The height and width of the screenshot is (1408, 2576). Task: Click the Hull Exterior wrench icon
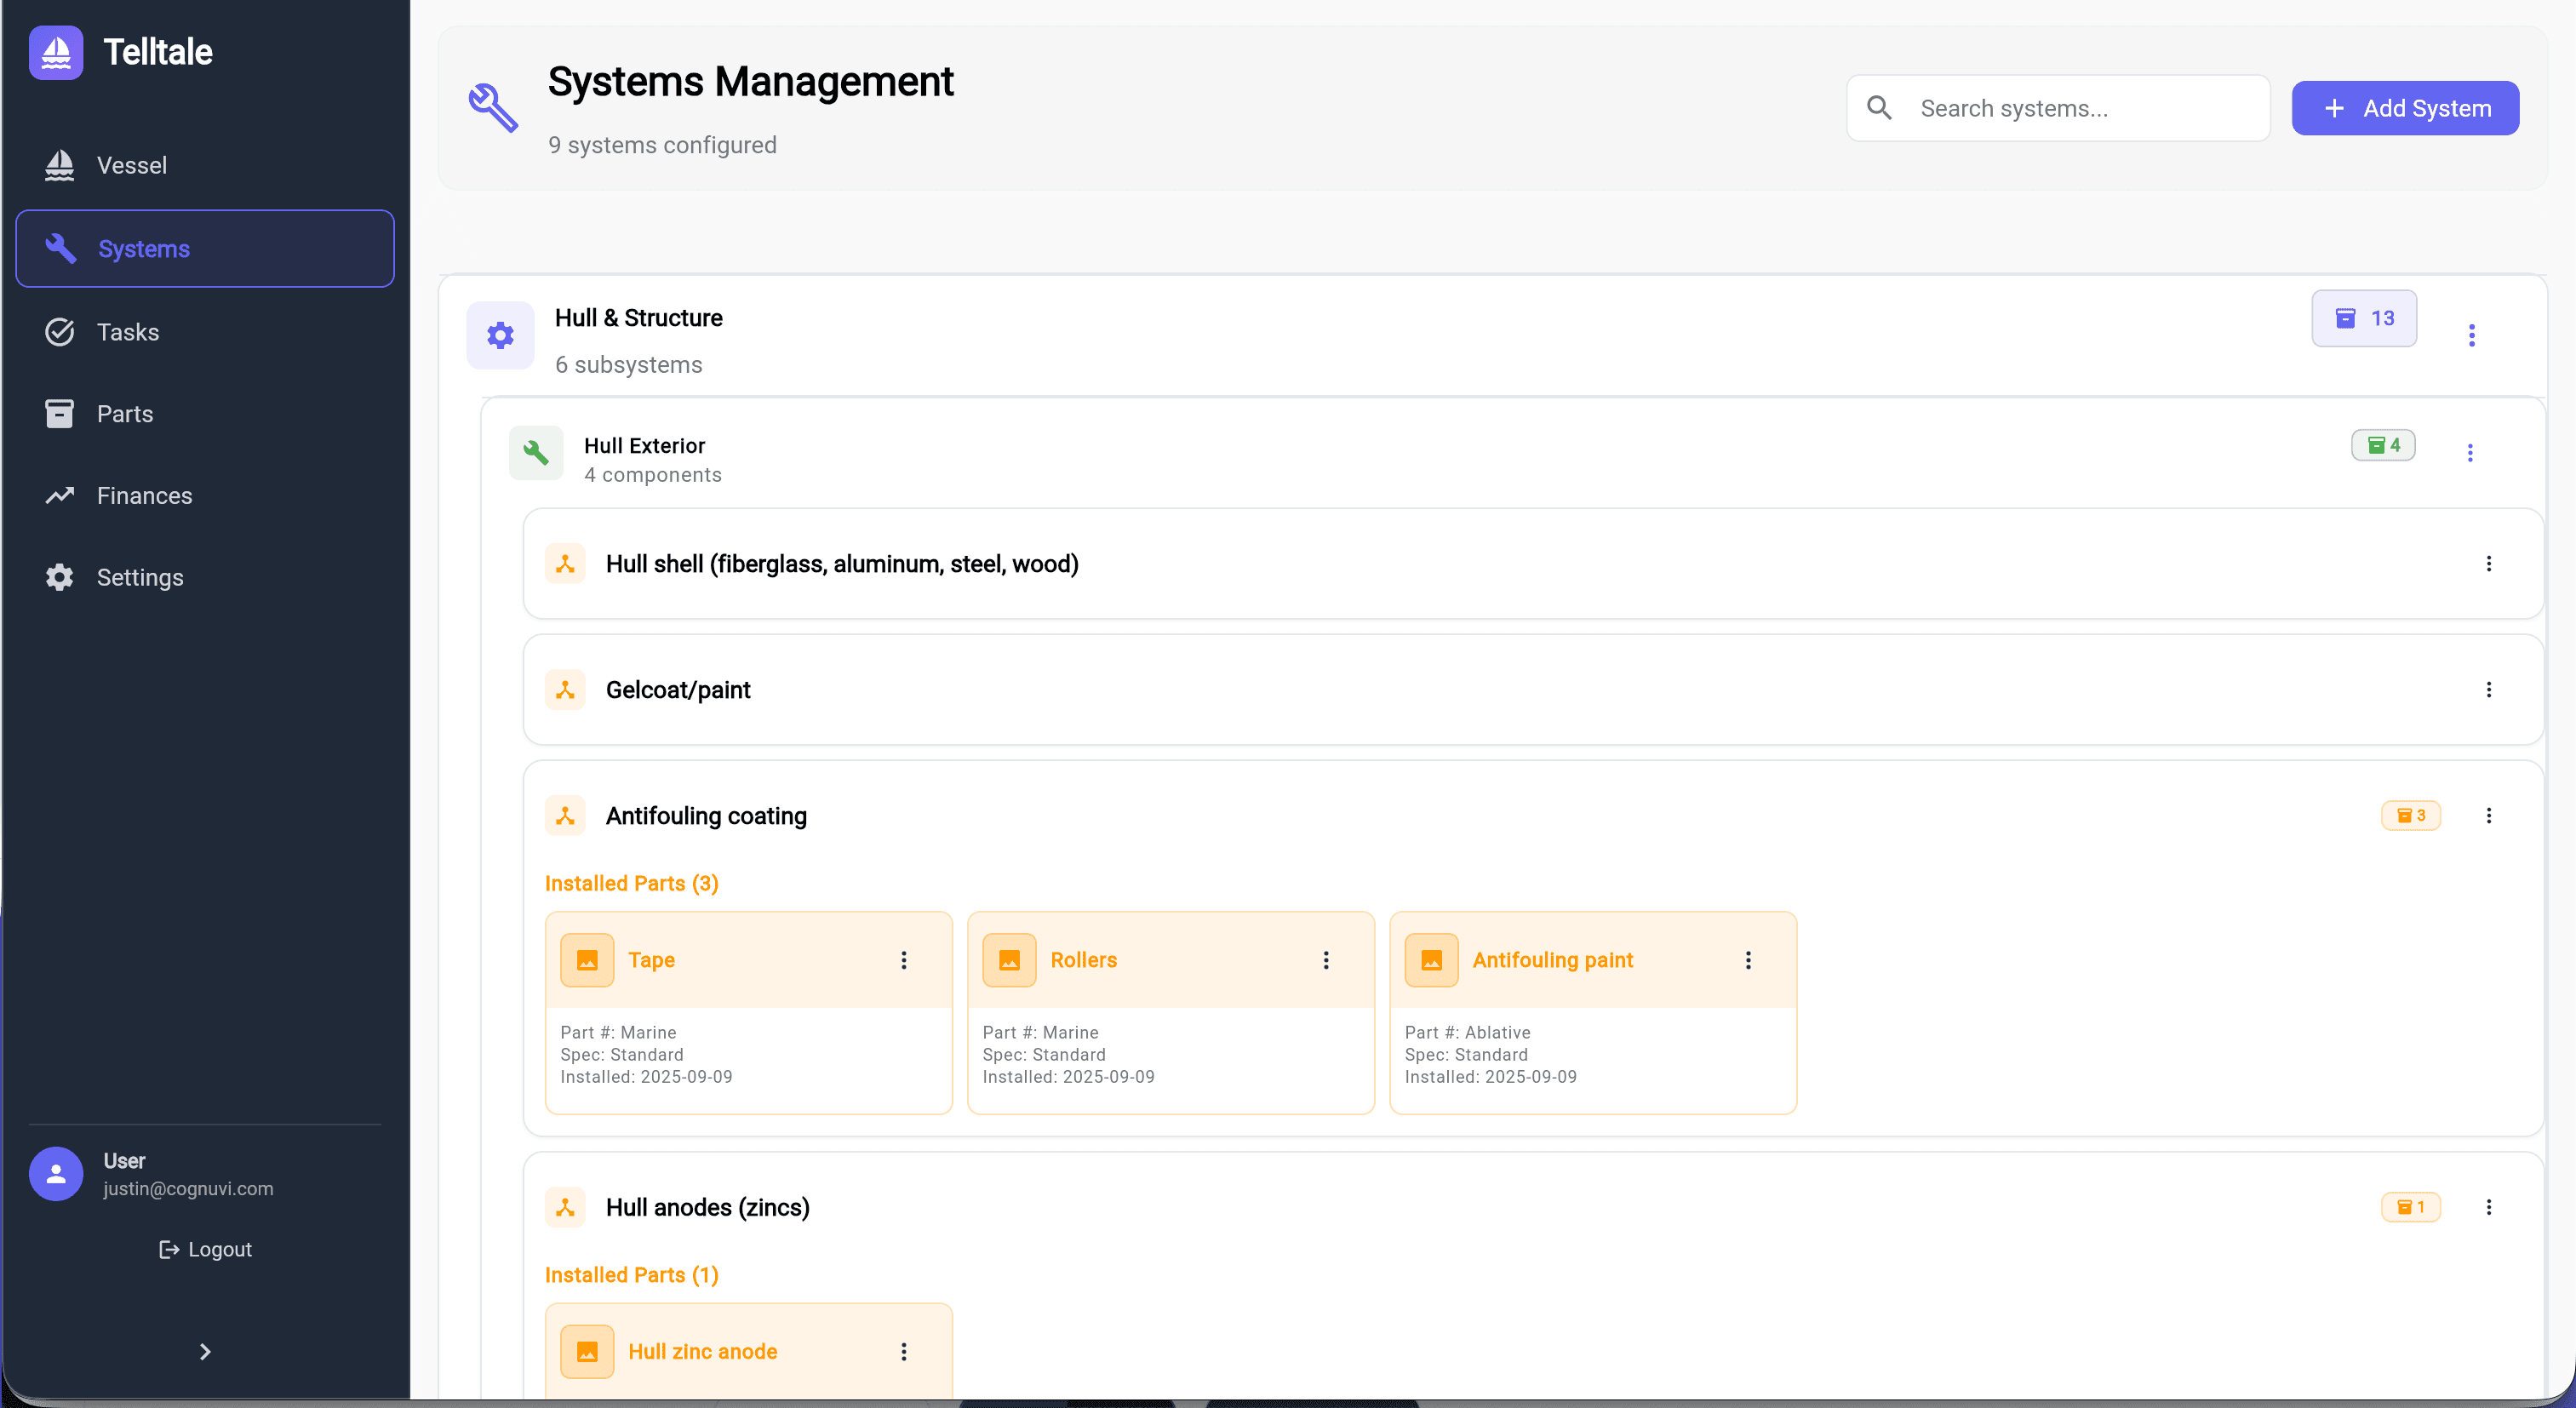click(x=536, y=453)
